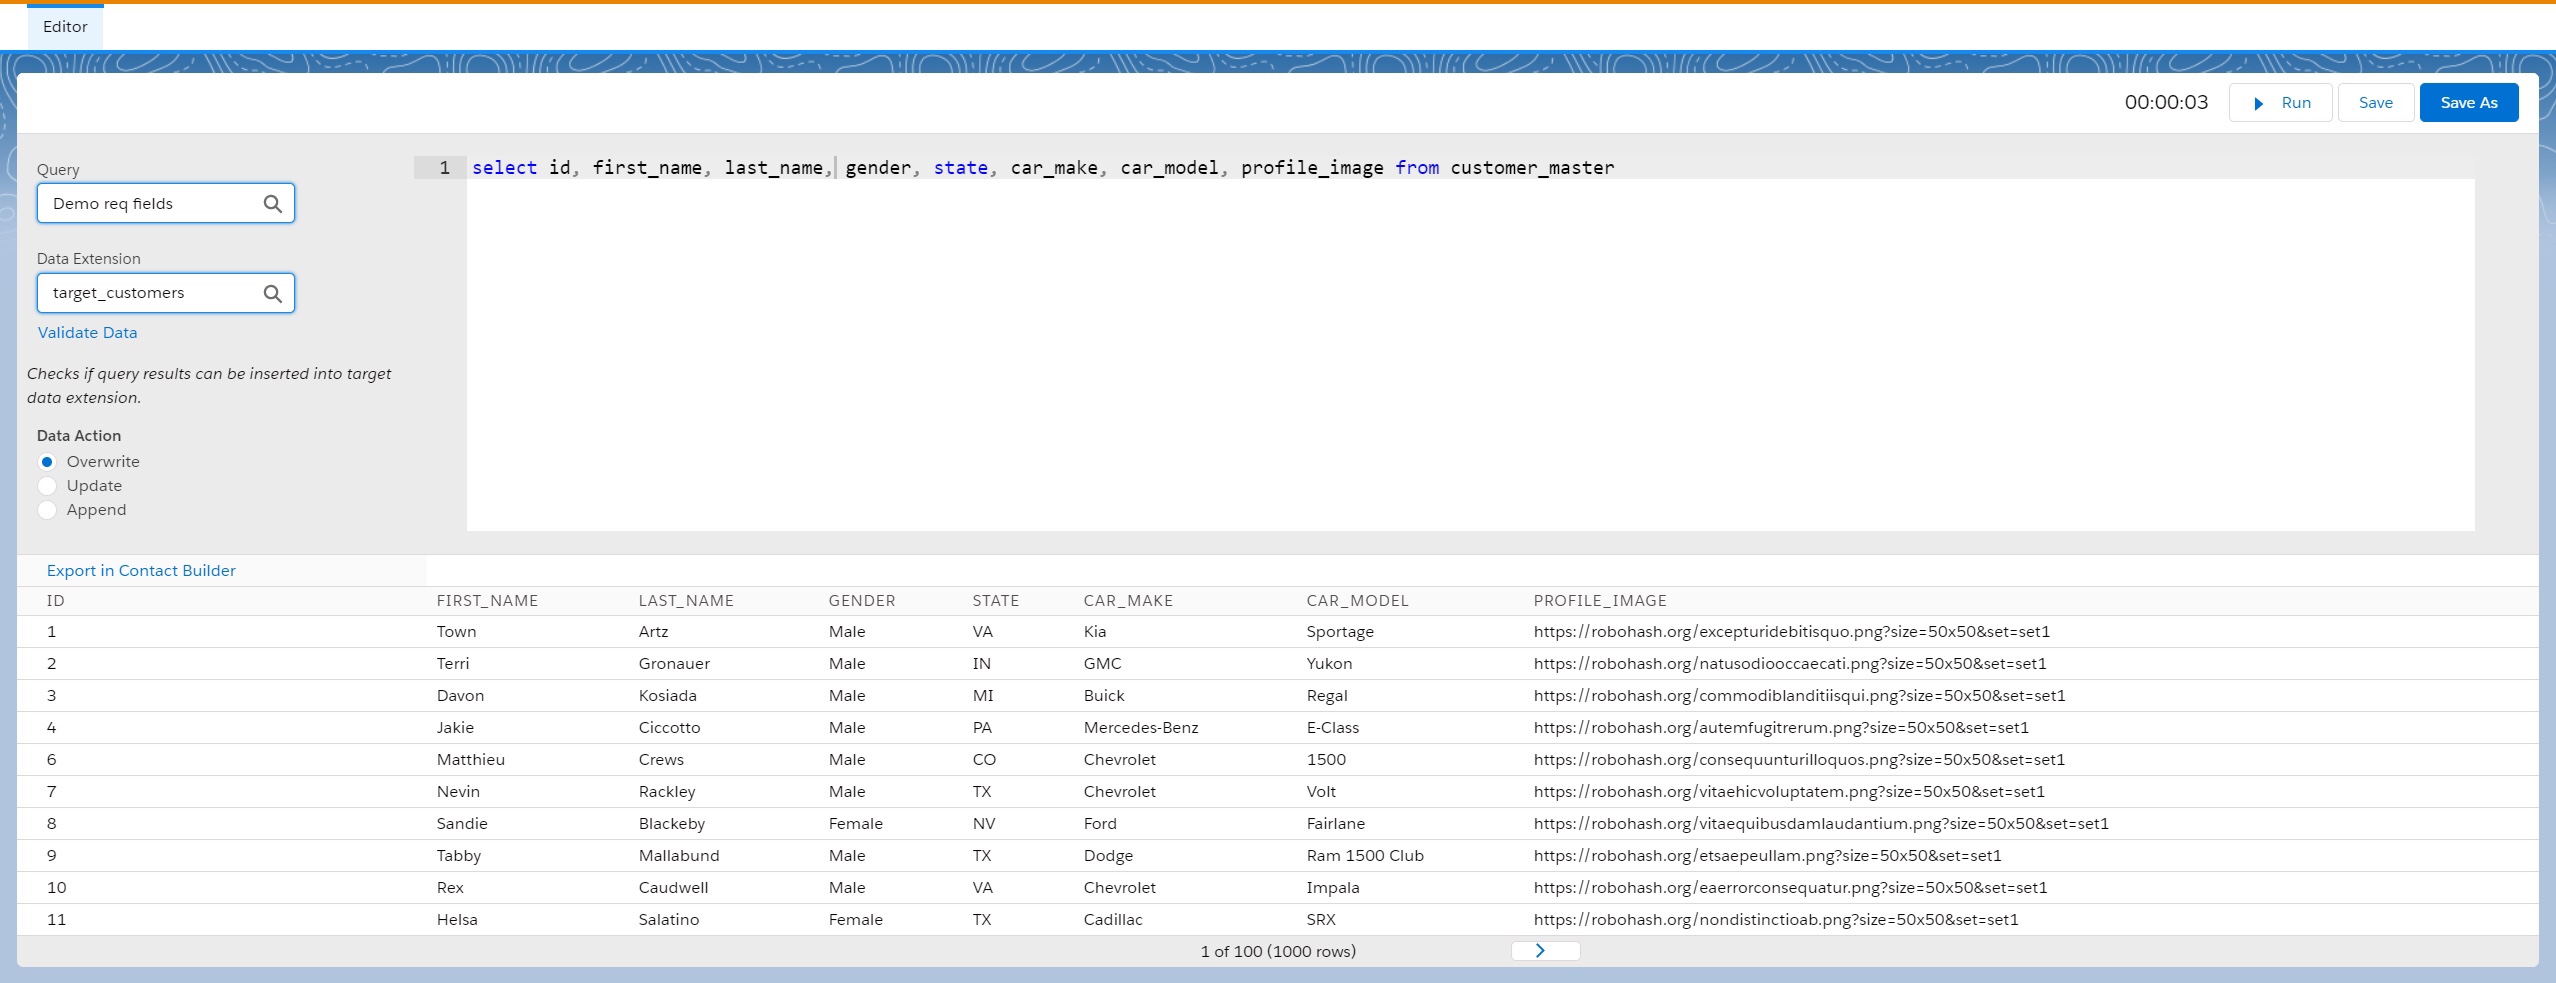The width and height of the screenshot is (2556, 983).
Task: Open the Editor tab
Action: (65, 27)
